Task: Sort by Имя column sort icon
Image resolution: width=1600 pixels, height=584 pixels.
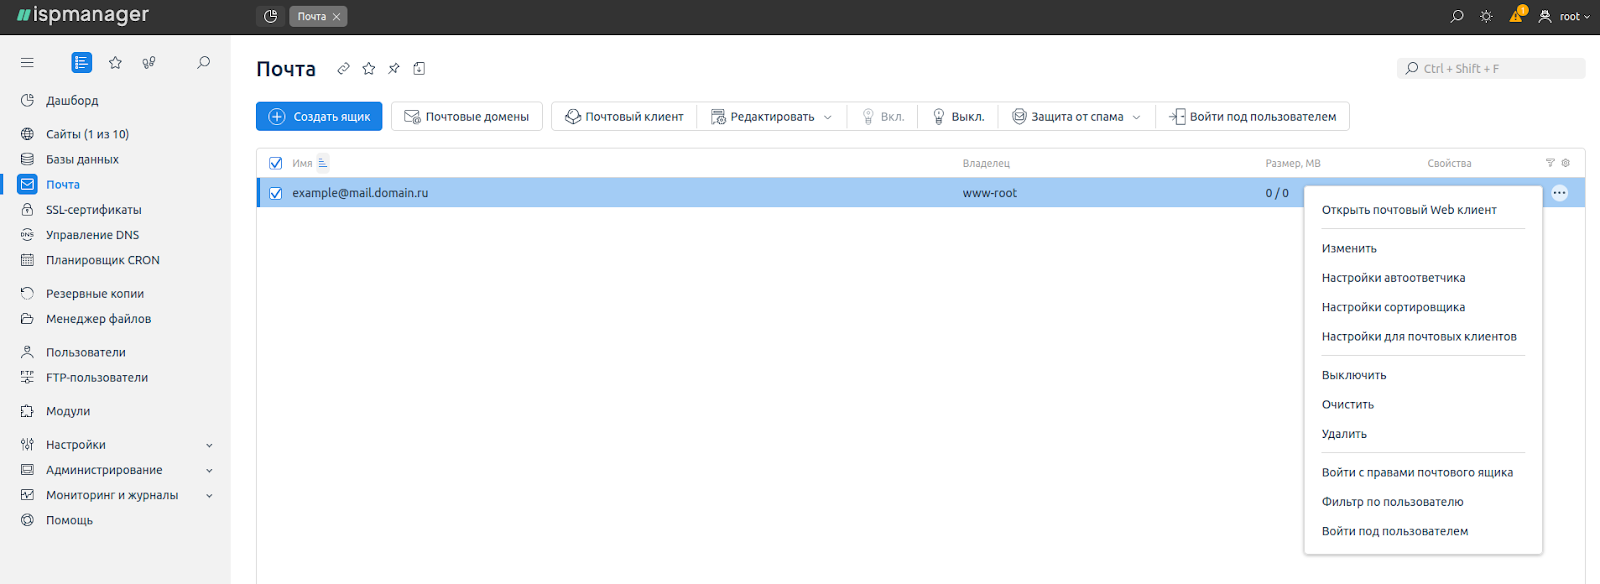Action: pos(322,163)
